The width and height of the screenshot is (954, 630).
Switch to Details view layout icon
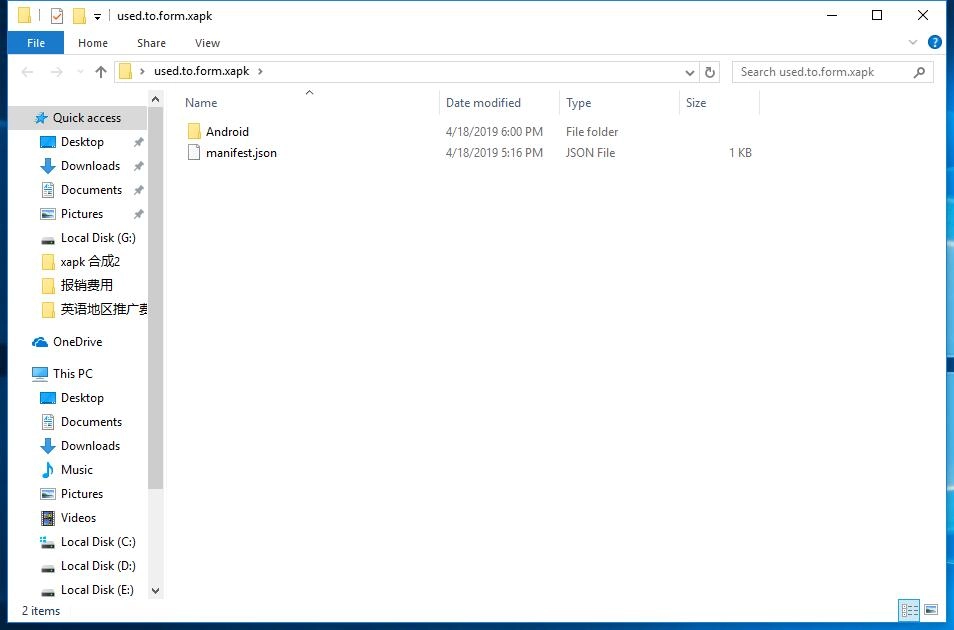point(909,610)
